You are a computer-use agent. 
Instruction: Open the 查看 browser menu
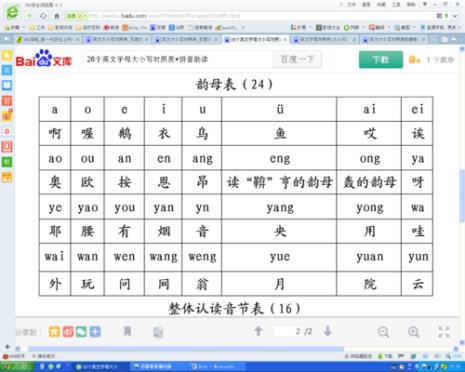tap(366, 5)
